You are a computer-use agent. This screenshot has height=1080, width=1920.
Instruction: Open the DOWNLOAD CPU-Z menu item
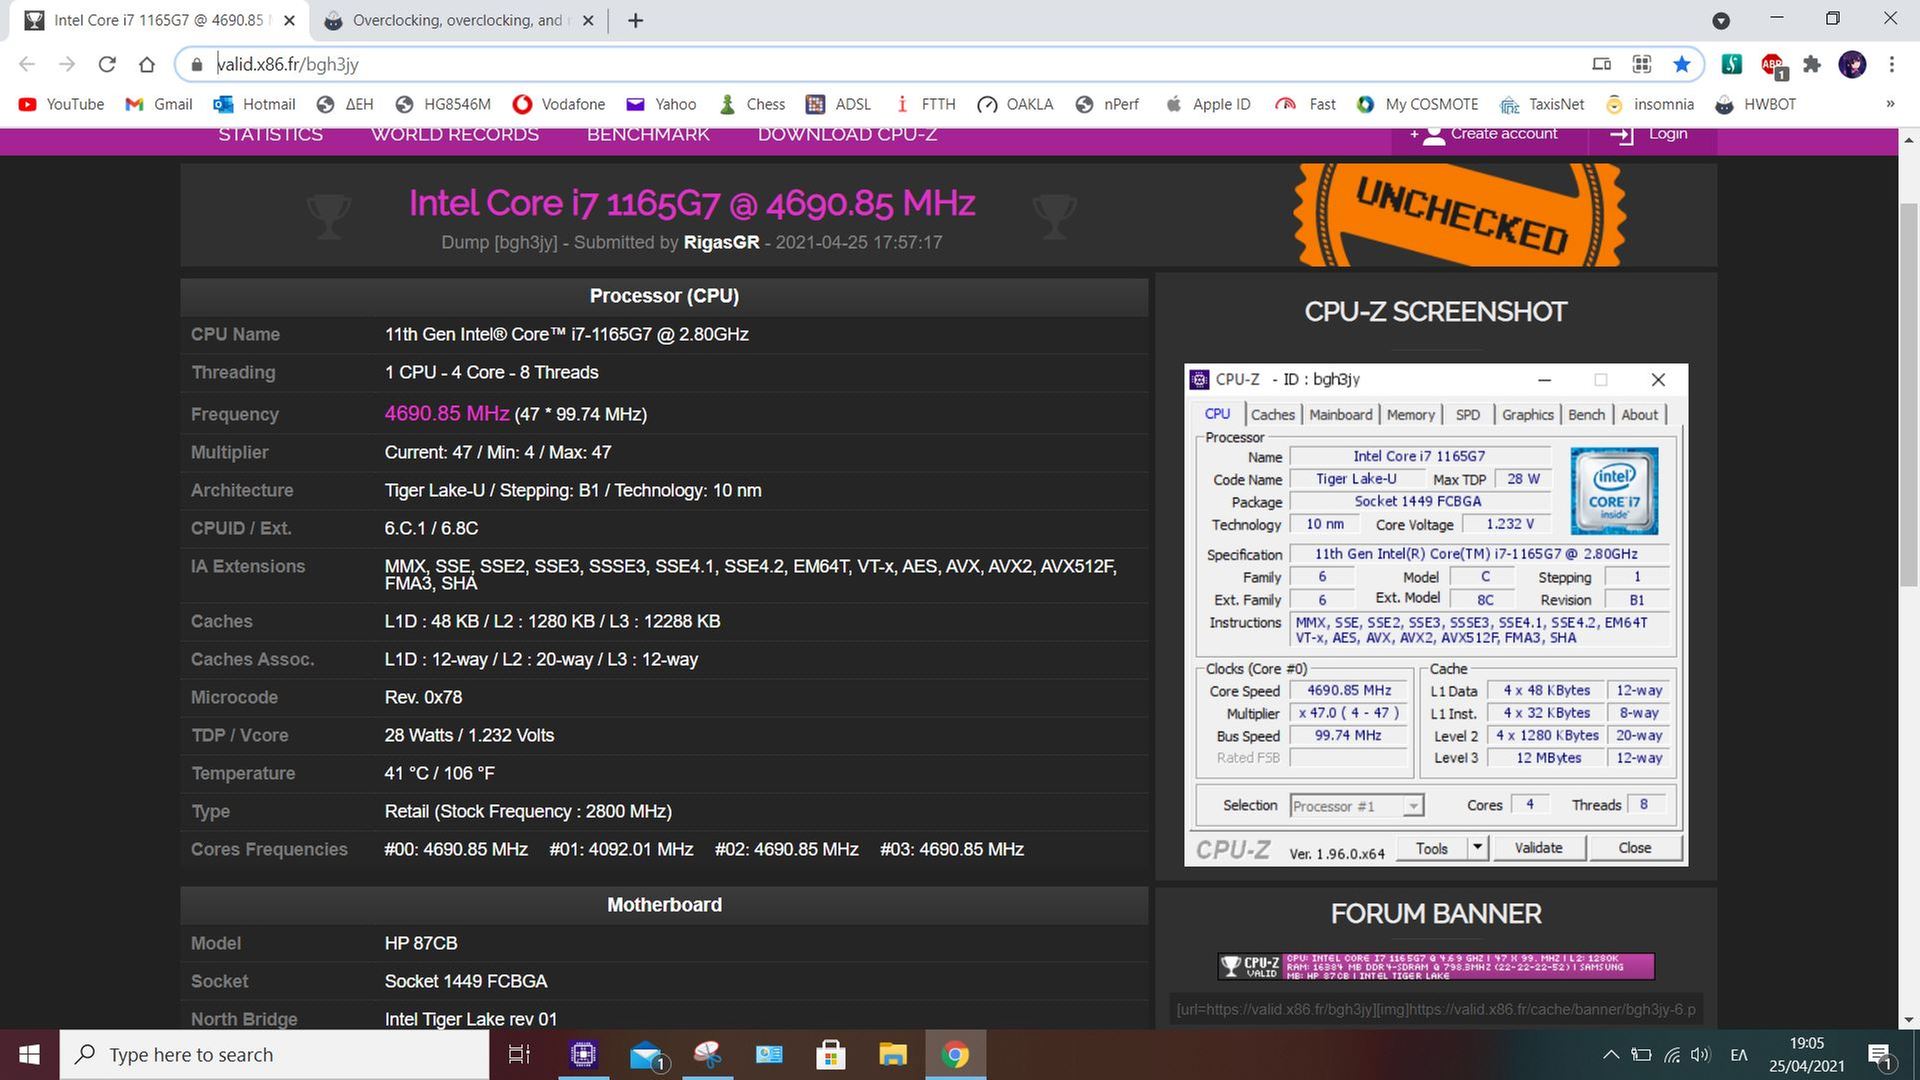(847, 135)
